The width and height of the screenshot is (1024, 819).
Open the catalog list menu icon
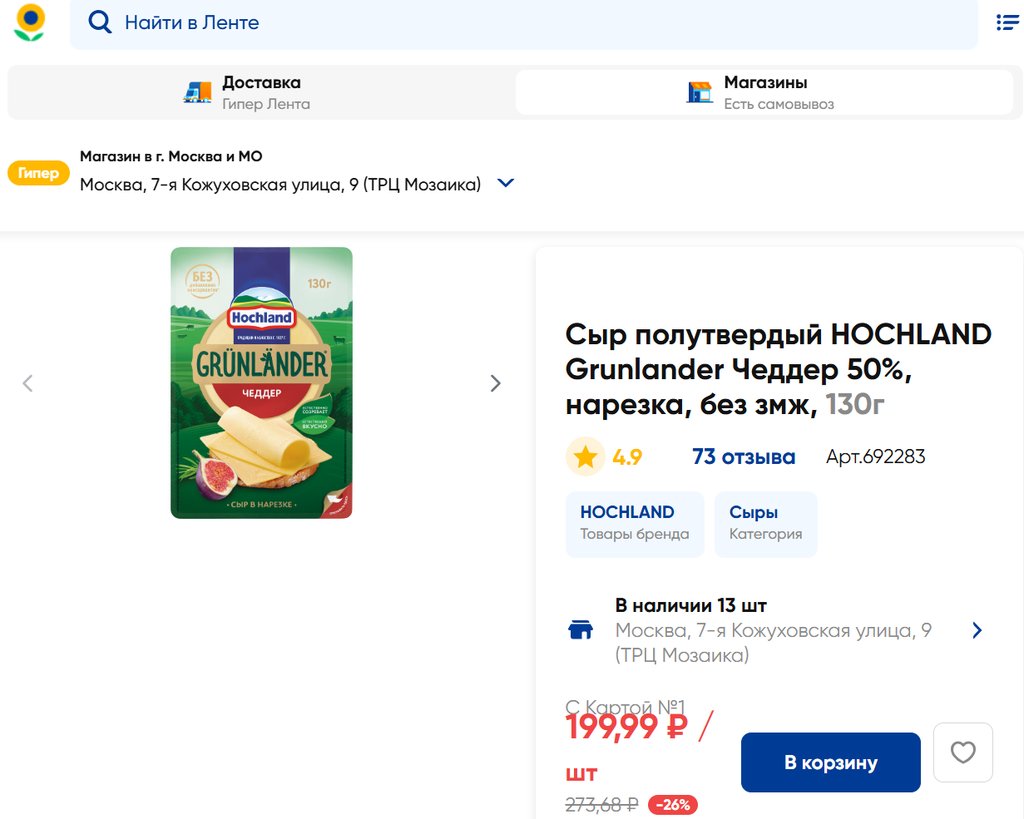pyautogui.click(x=1007, y=22)
